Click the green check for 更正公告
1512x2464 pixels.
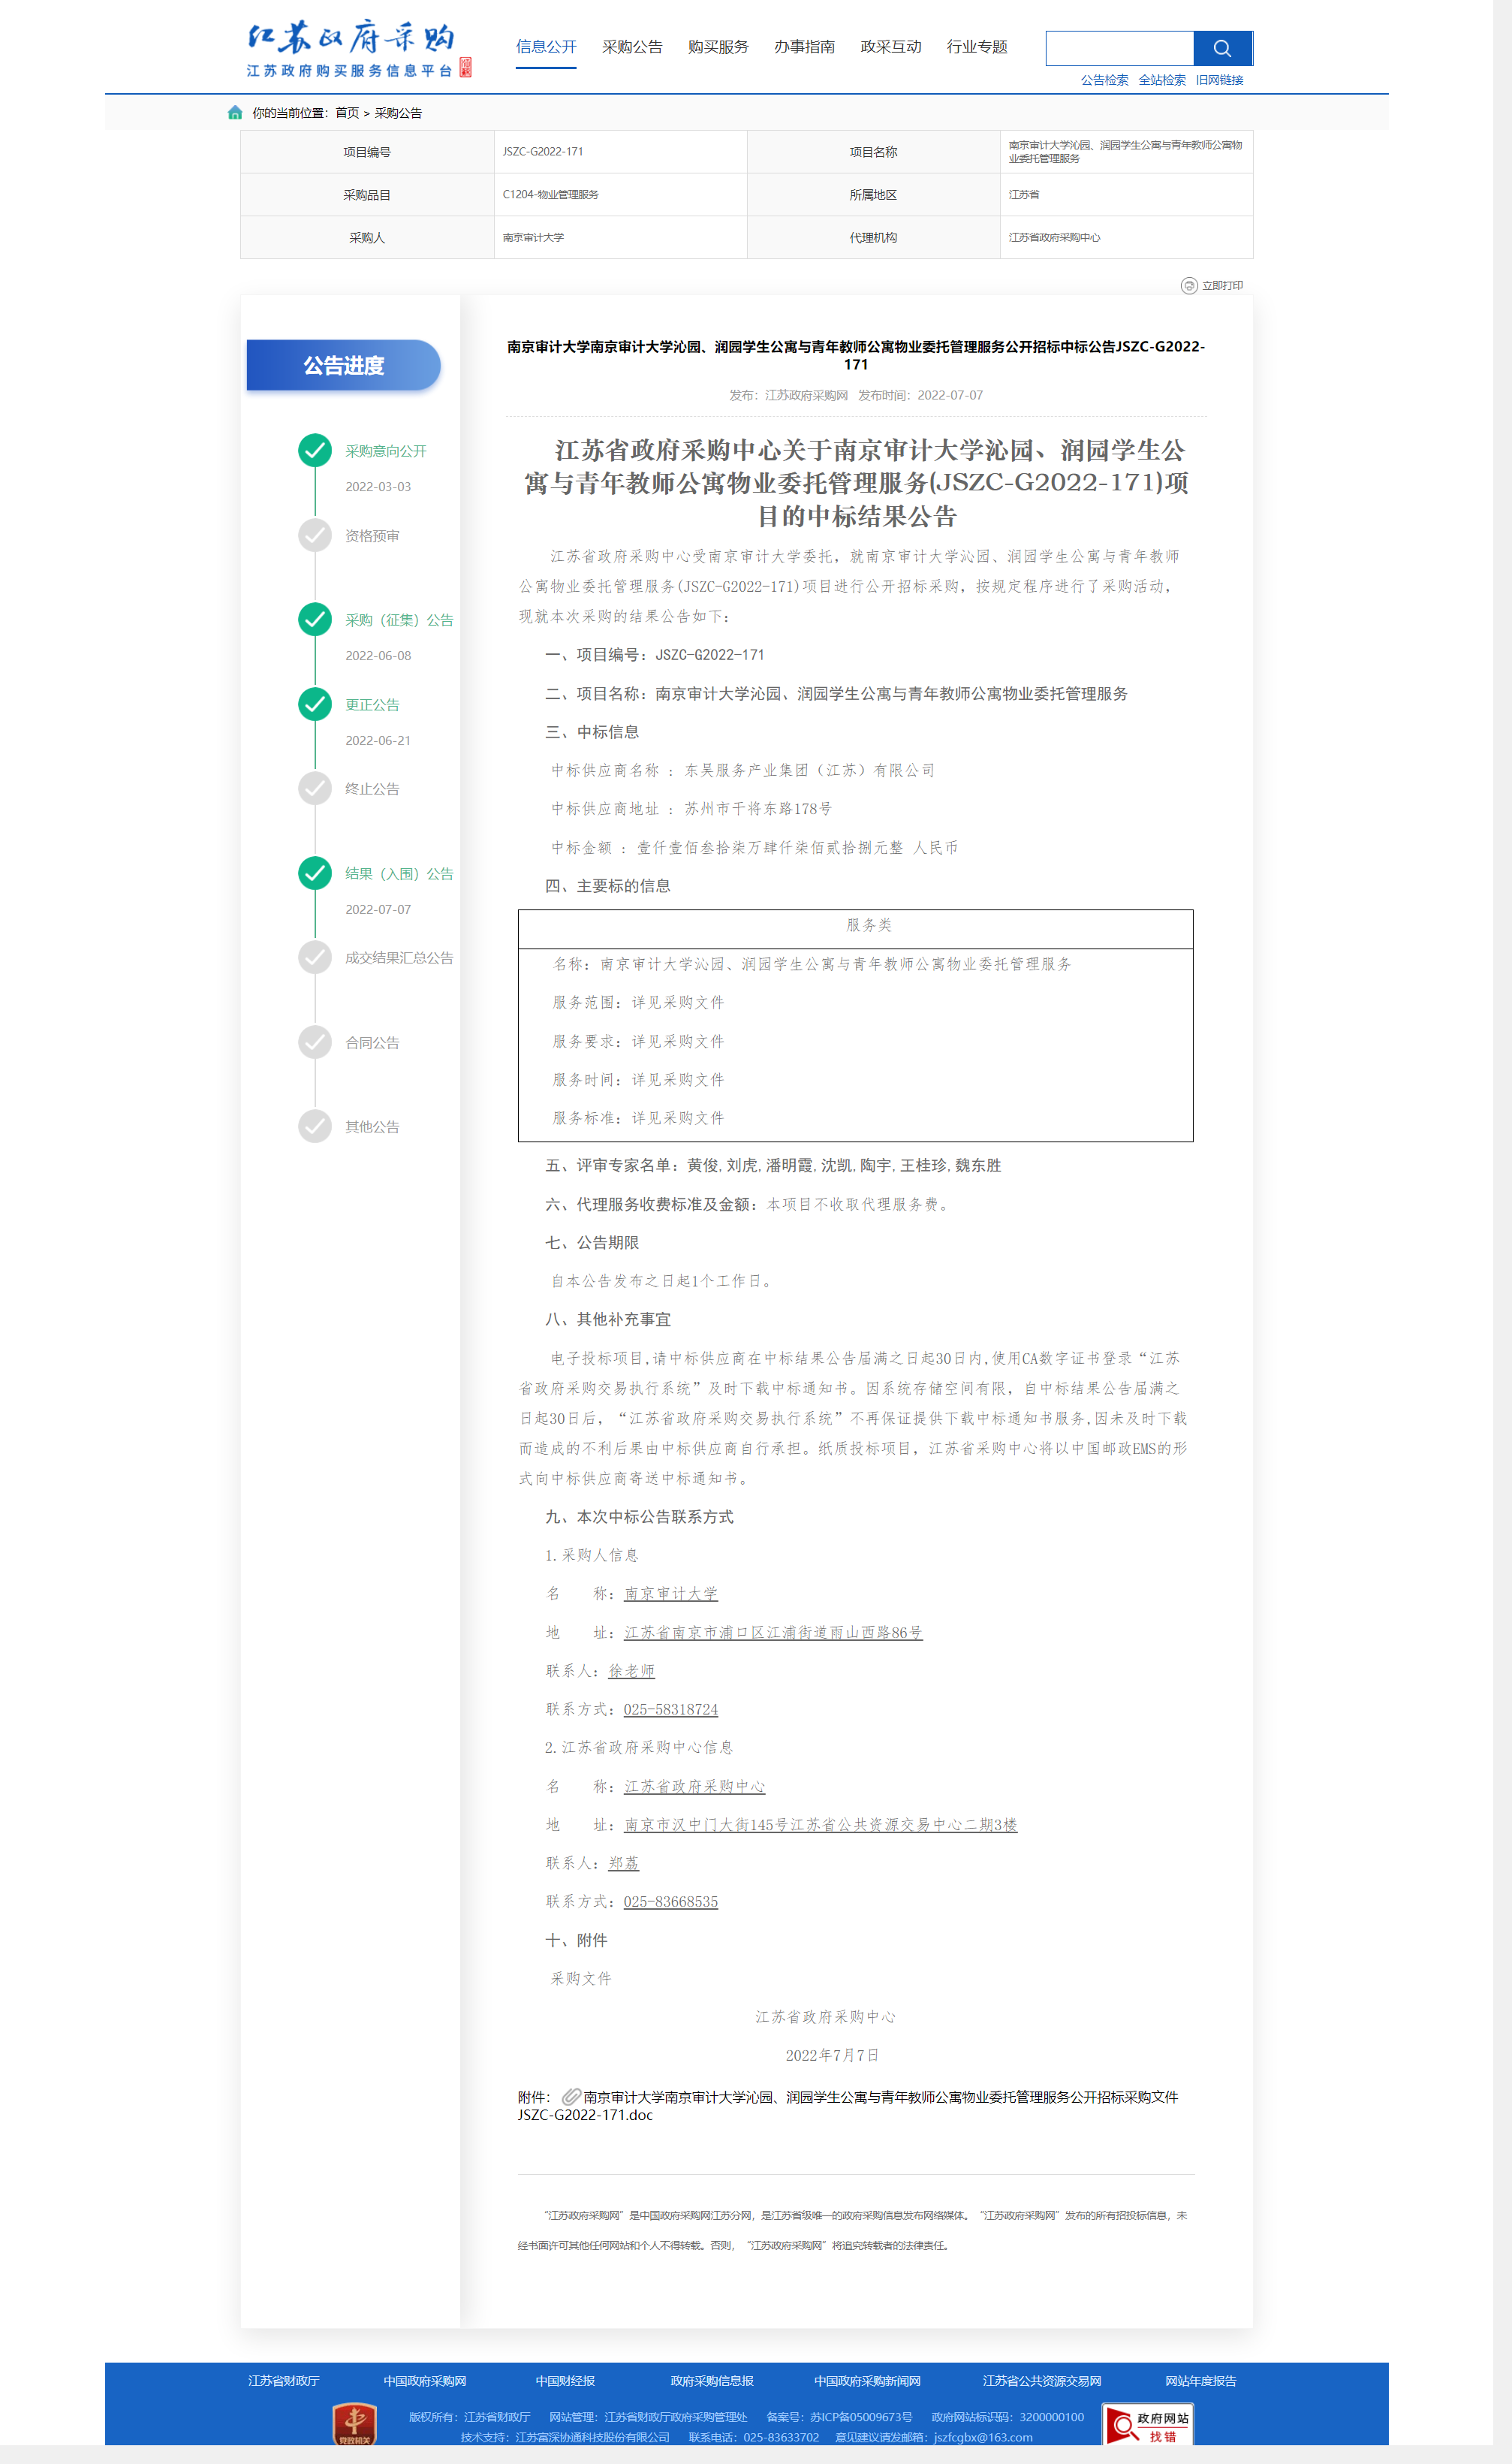click(315, 705)
